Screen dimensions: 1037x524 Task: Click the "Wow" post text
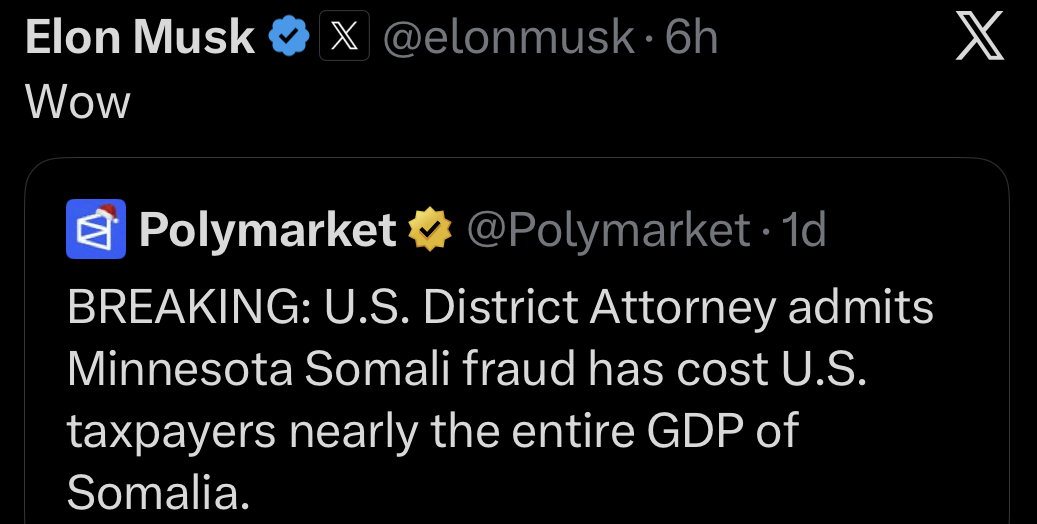[78, 101]
